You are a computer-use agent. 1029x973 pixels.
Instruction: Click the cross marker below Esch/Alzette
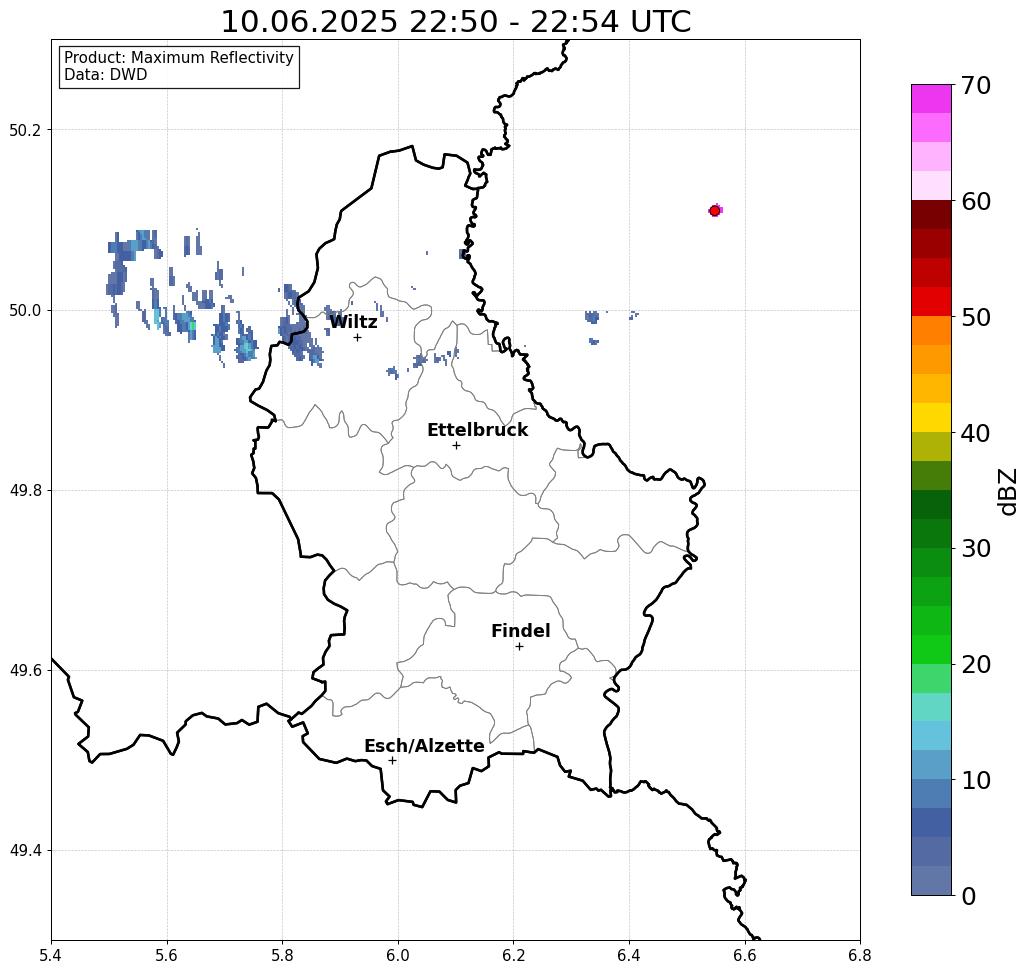tap(392, 760)
